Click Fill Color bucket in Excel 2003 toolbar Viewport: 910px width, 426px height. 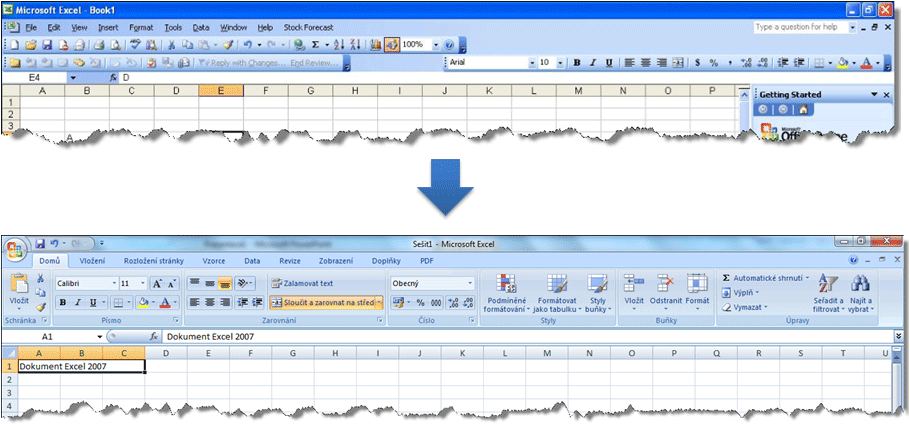tap(844, 62)
